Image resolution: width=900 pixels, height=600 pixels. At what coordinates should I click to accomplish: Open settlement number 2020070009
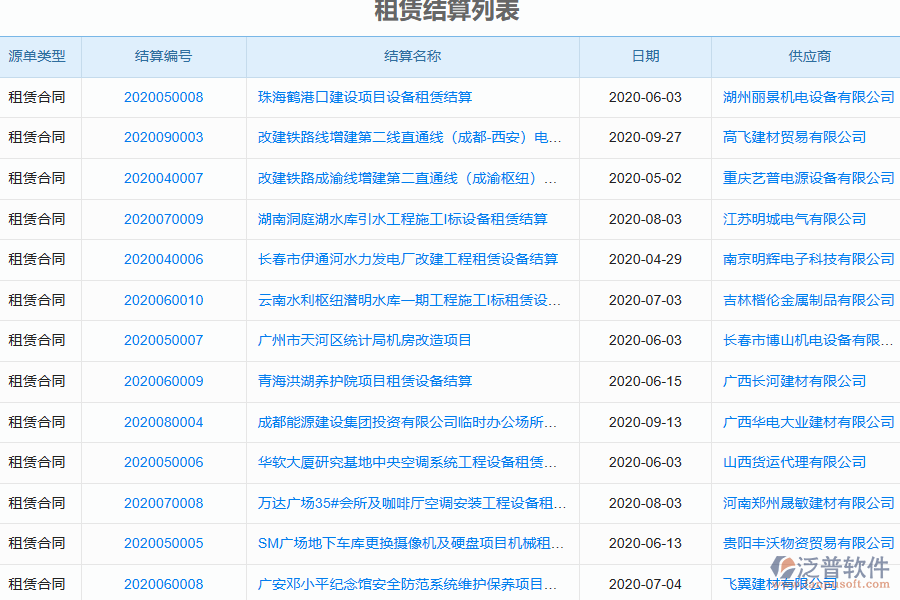[x=165, y=219]
